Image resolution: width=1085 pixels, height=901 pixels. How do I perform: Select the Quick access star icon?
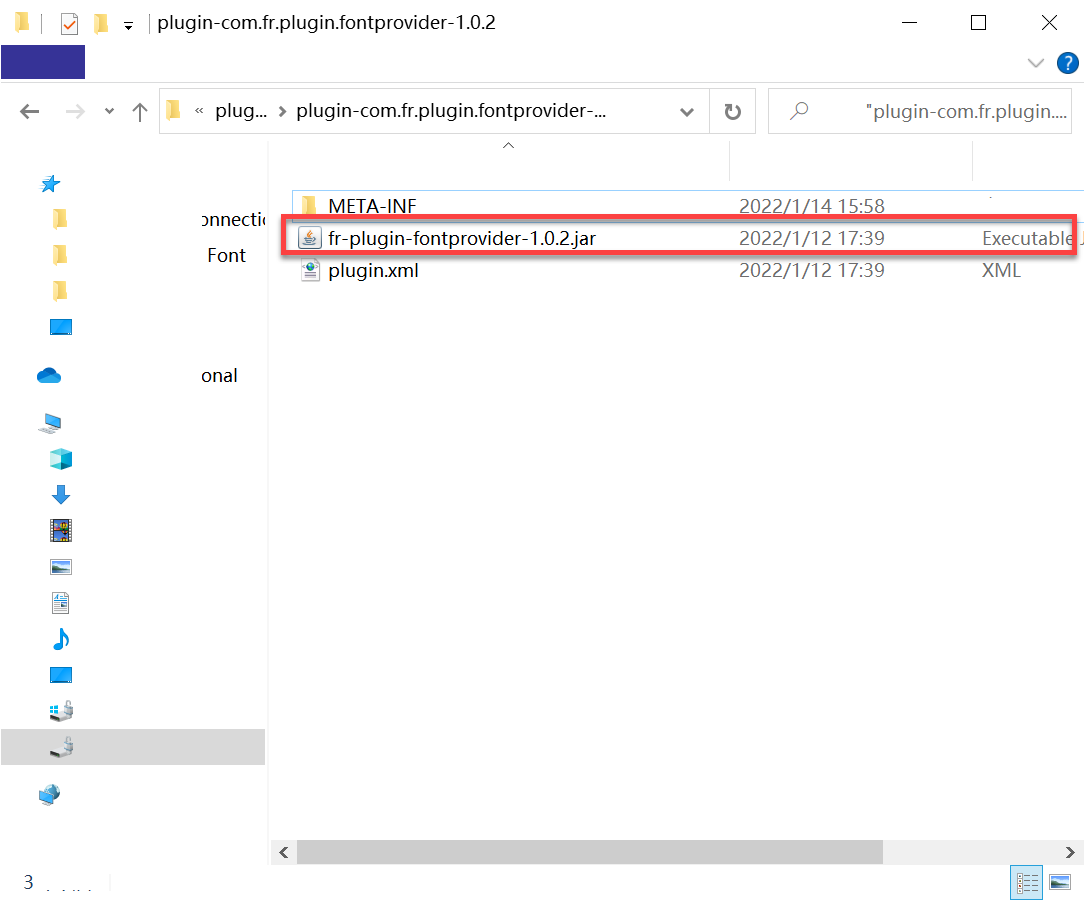(51, 183)
